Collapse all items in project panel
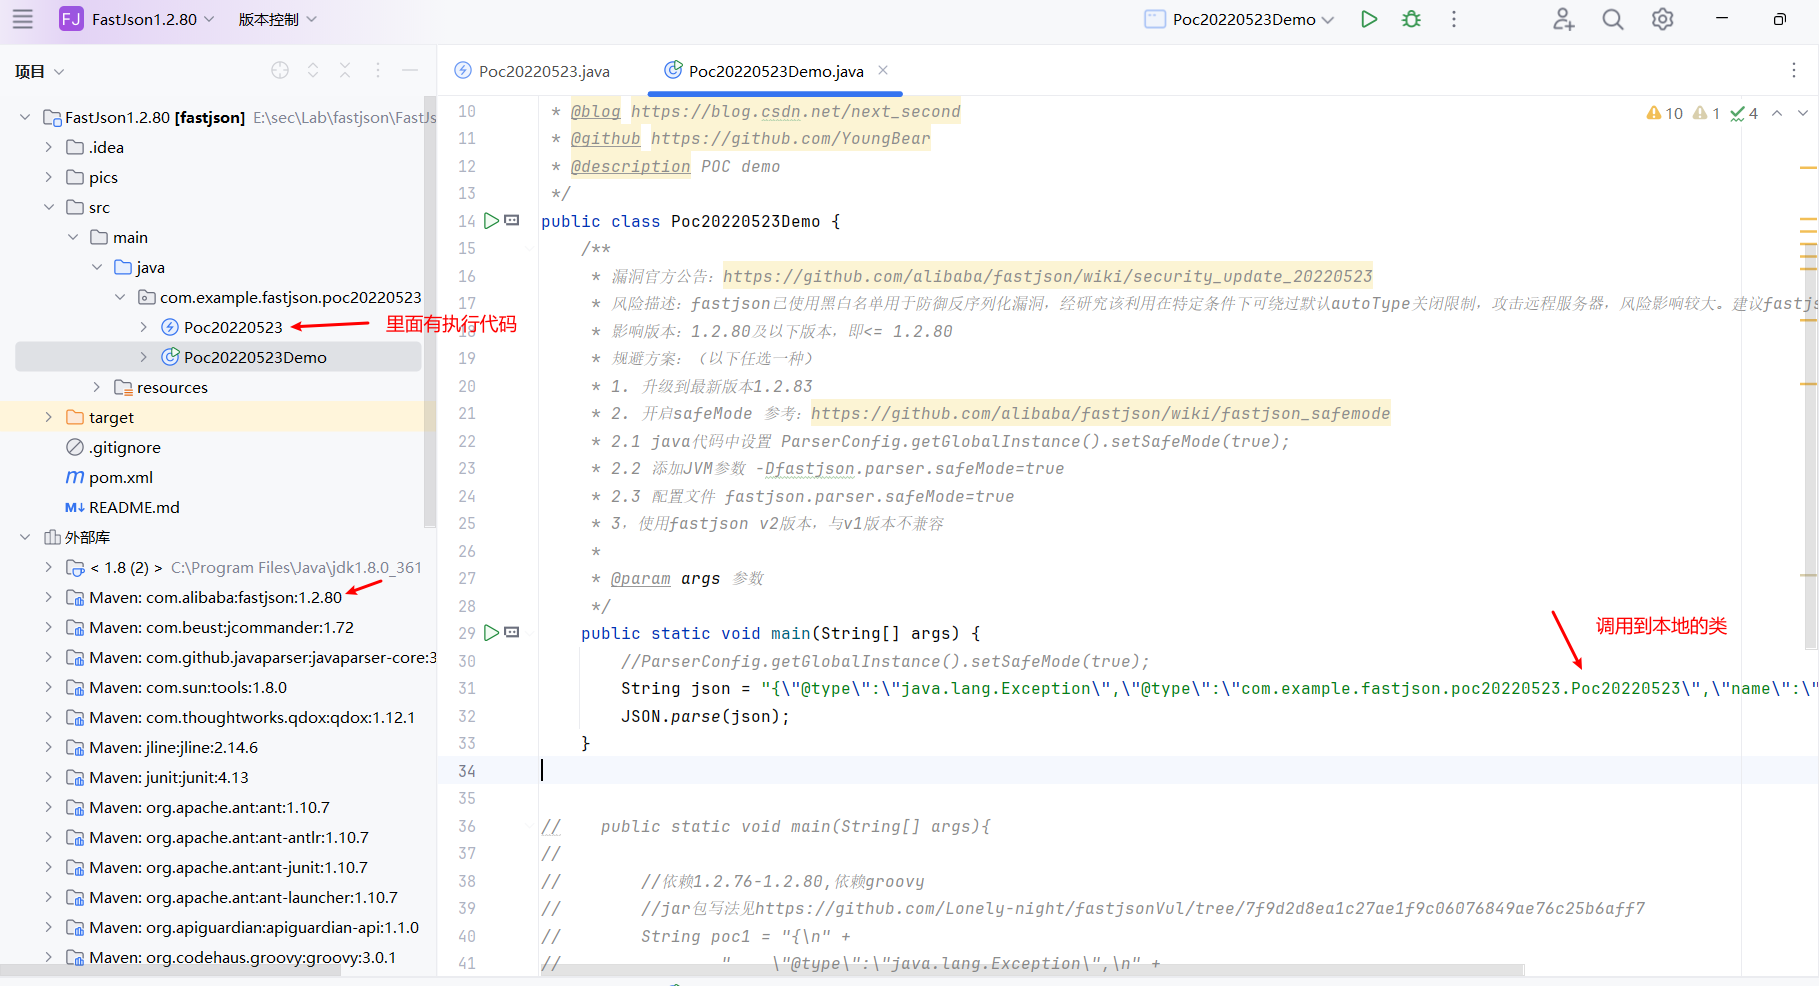Viewport: 1819px width, 986px height. coord(345,70)
